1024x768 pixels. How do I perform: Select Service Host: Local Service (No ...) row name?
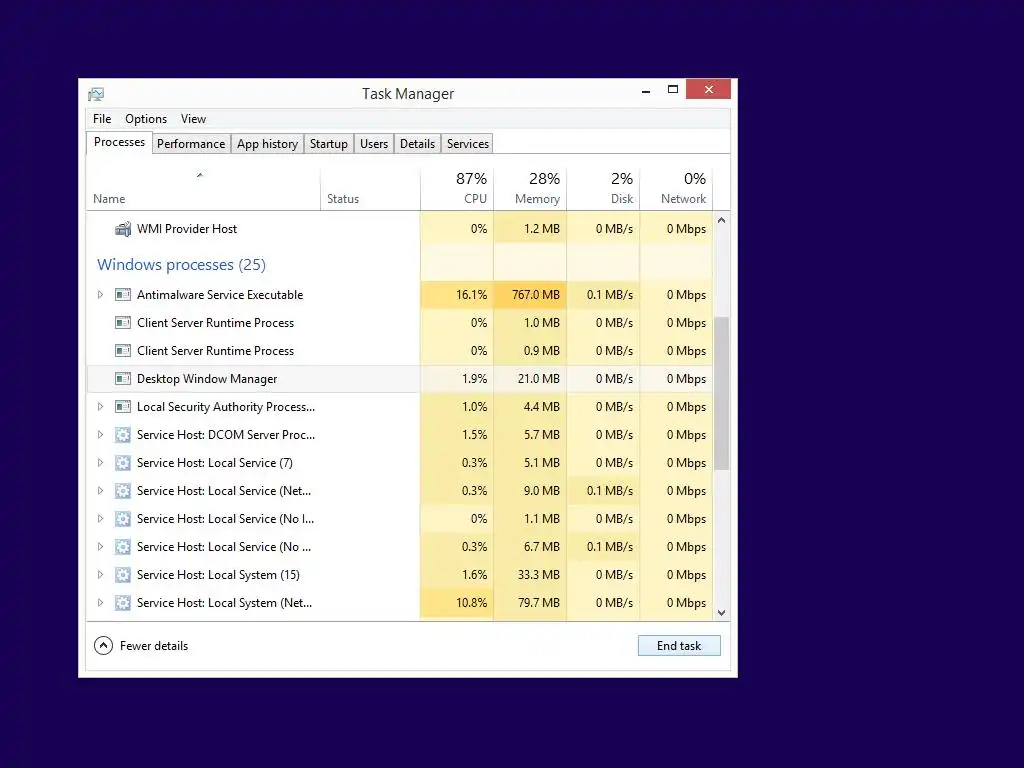(x=224, y=547)
